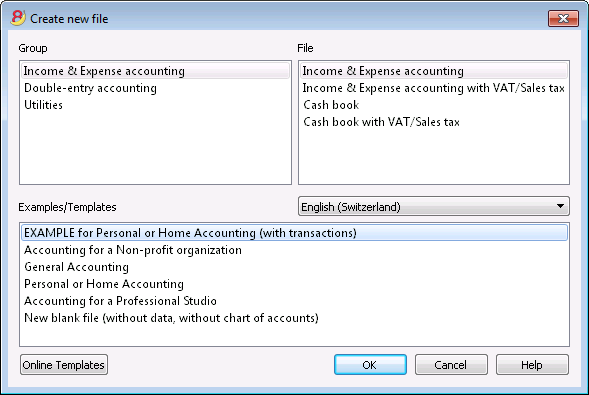This screenshot has height=395, width=589.
Task: Close the Create new file dialog
Action: click(563, 18)
